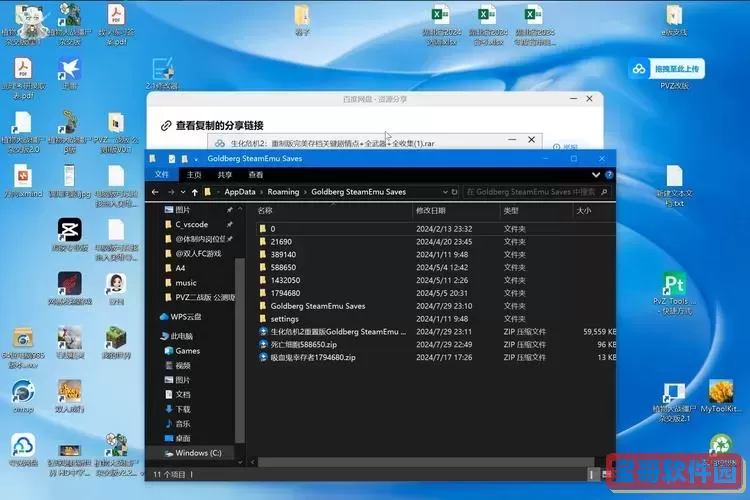Click the Roaming breadcrumb in the address bar
The image size is (750, 500).
(283, 192)
